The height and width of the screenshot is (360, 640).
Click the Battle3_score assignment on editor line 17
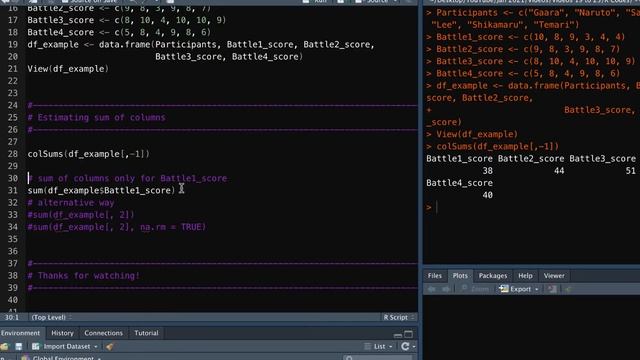point(127,20)
